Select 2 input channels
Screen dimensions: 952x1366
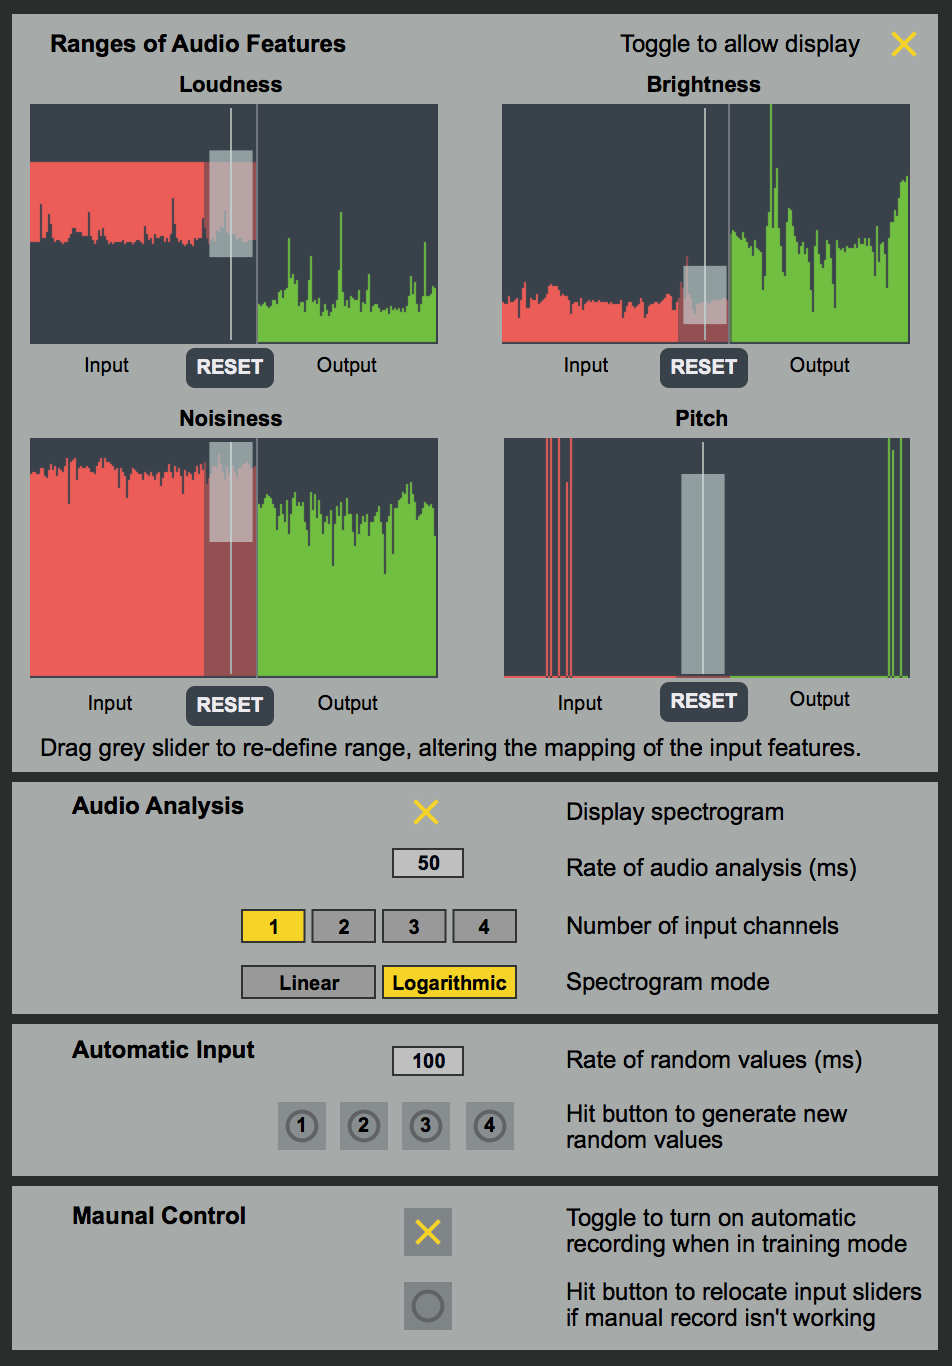pyautogui.click(x=344, y=926)
